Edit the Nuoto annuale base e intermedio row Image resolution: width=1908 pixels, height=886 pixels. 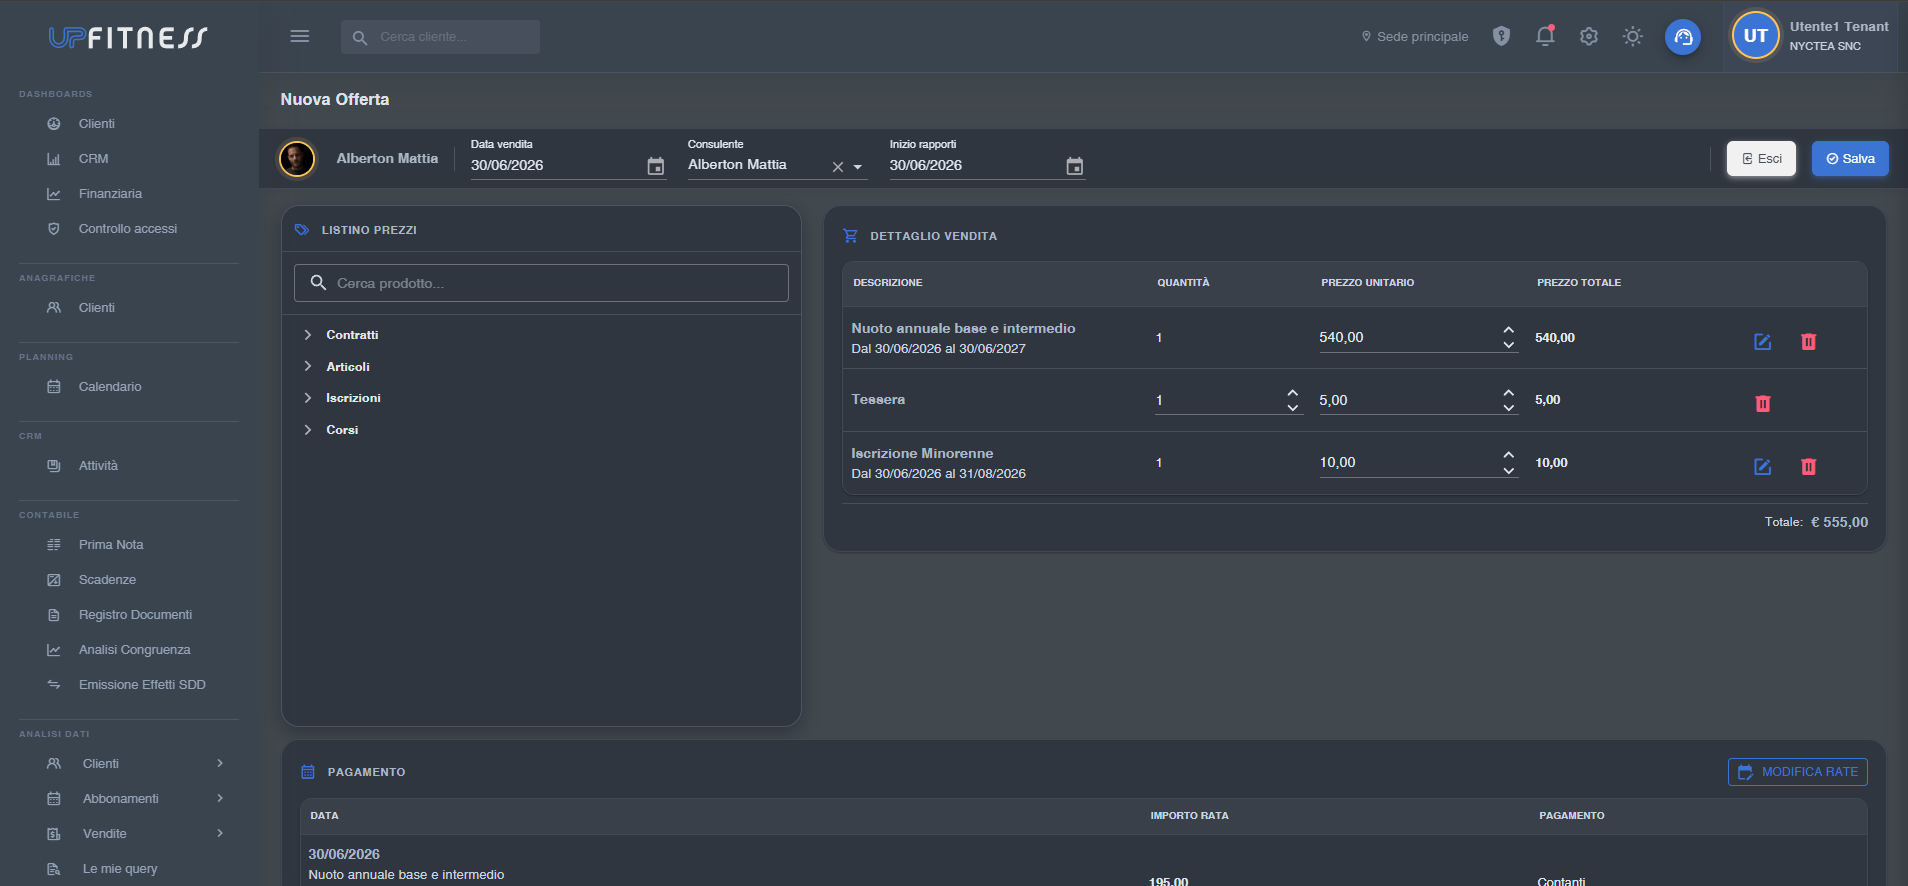click(x=1763, y=342)
